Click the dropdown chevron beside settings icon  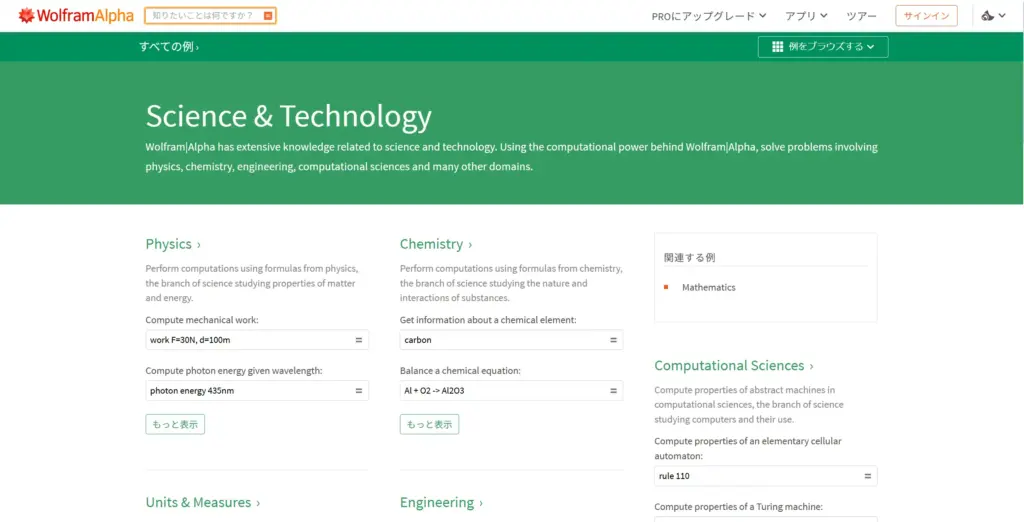pyautogui.click(x=1002, y=16)
